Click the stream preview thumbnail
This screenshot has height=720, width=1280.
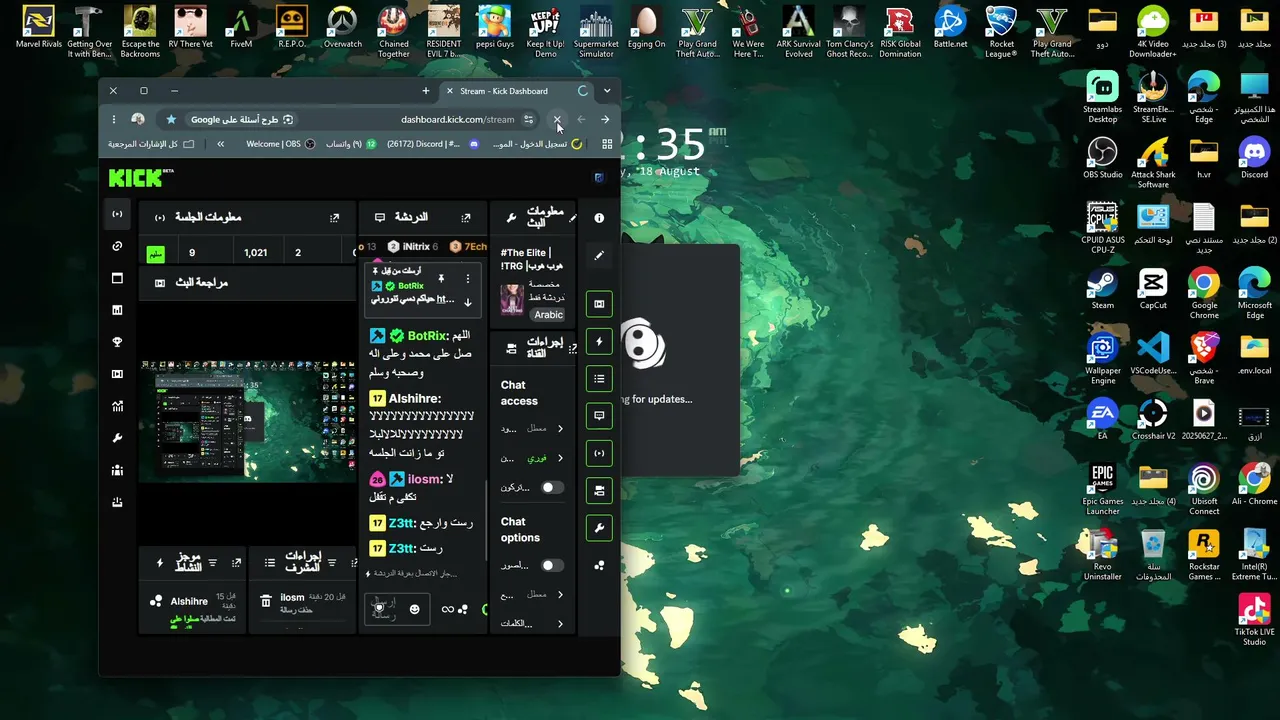point(247,422)
